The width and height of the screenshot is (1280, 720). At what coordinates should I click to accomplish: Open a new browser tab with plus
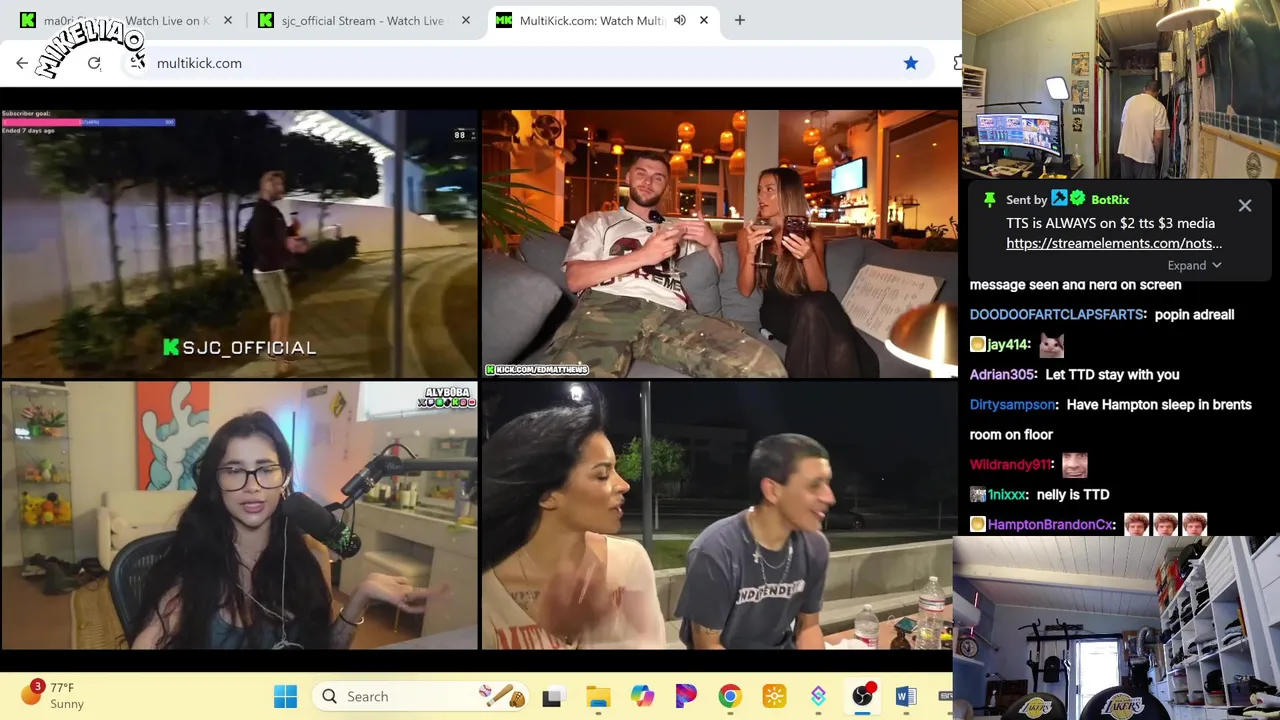click(740, 20)
